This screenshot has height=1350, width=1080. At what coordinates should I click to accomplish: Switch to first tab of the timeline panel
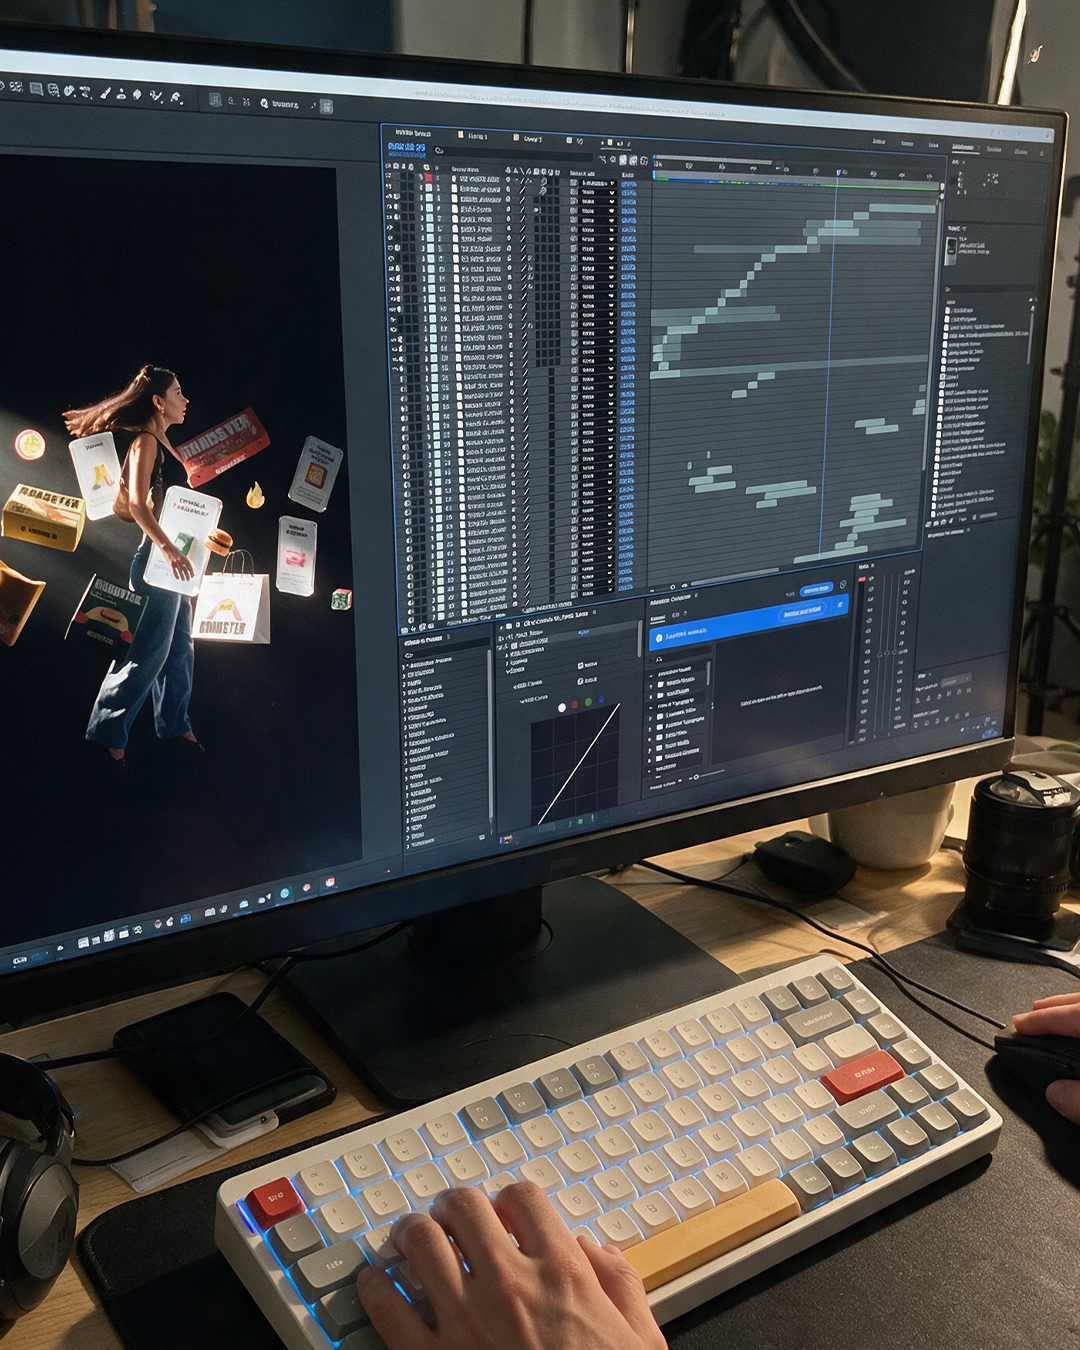click(x=412, y=133)
